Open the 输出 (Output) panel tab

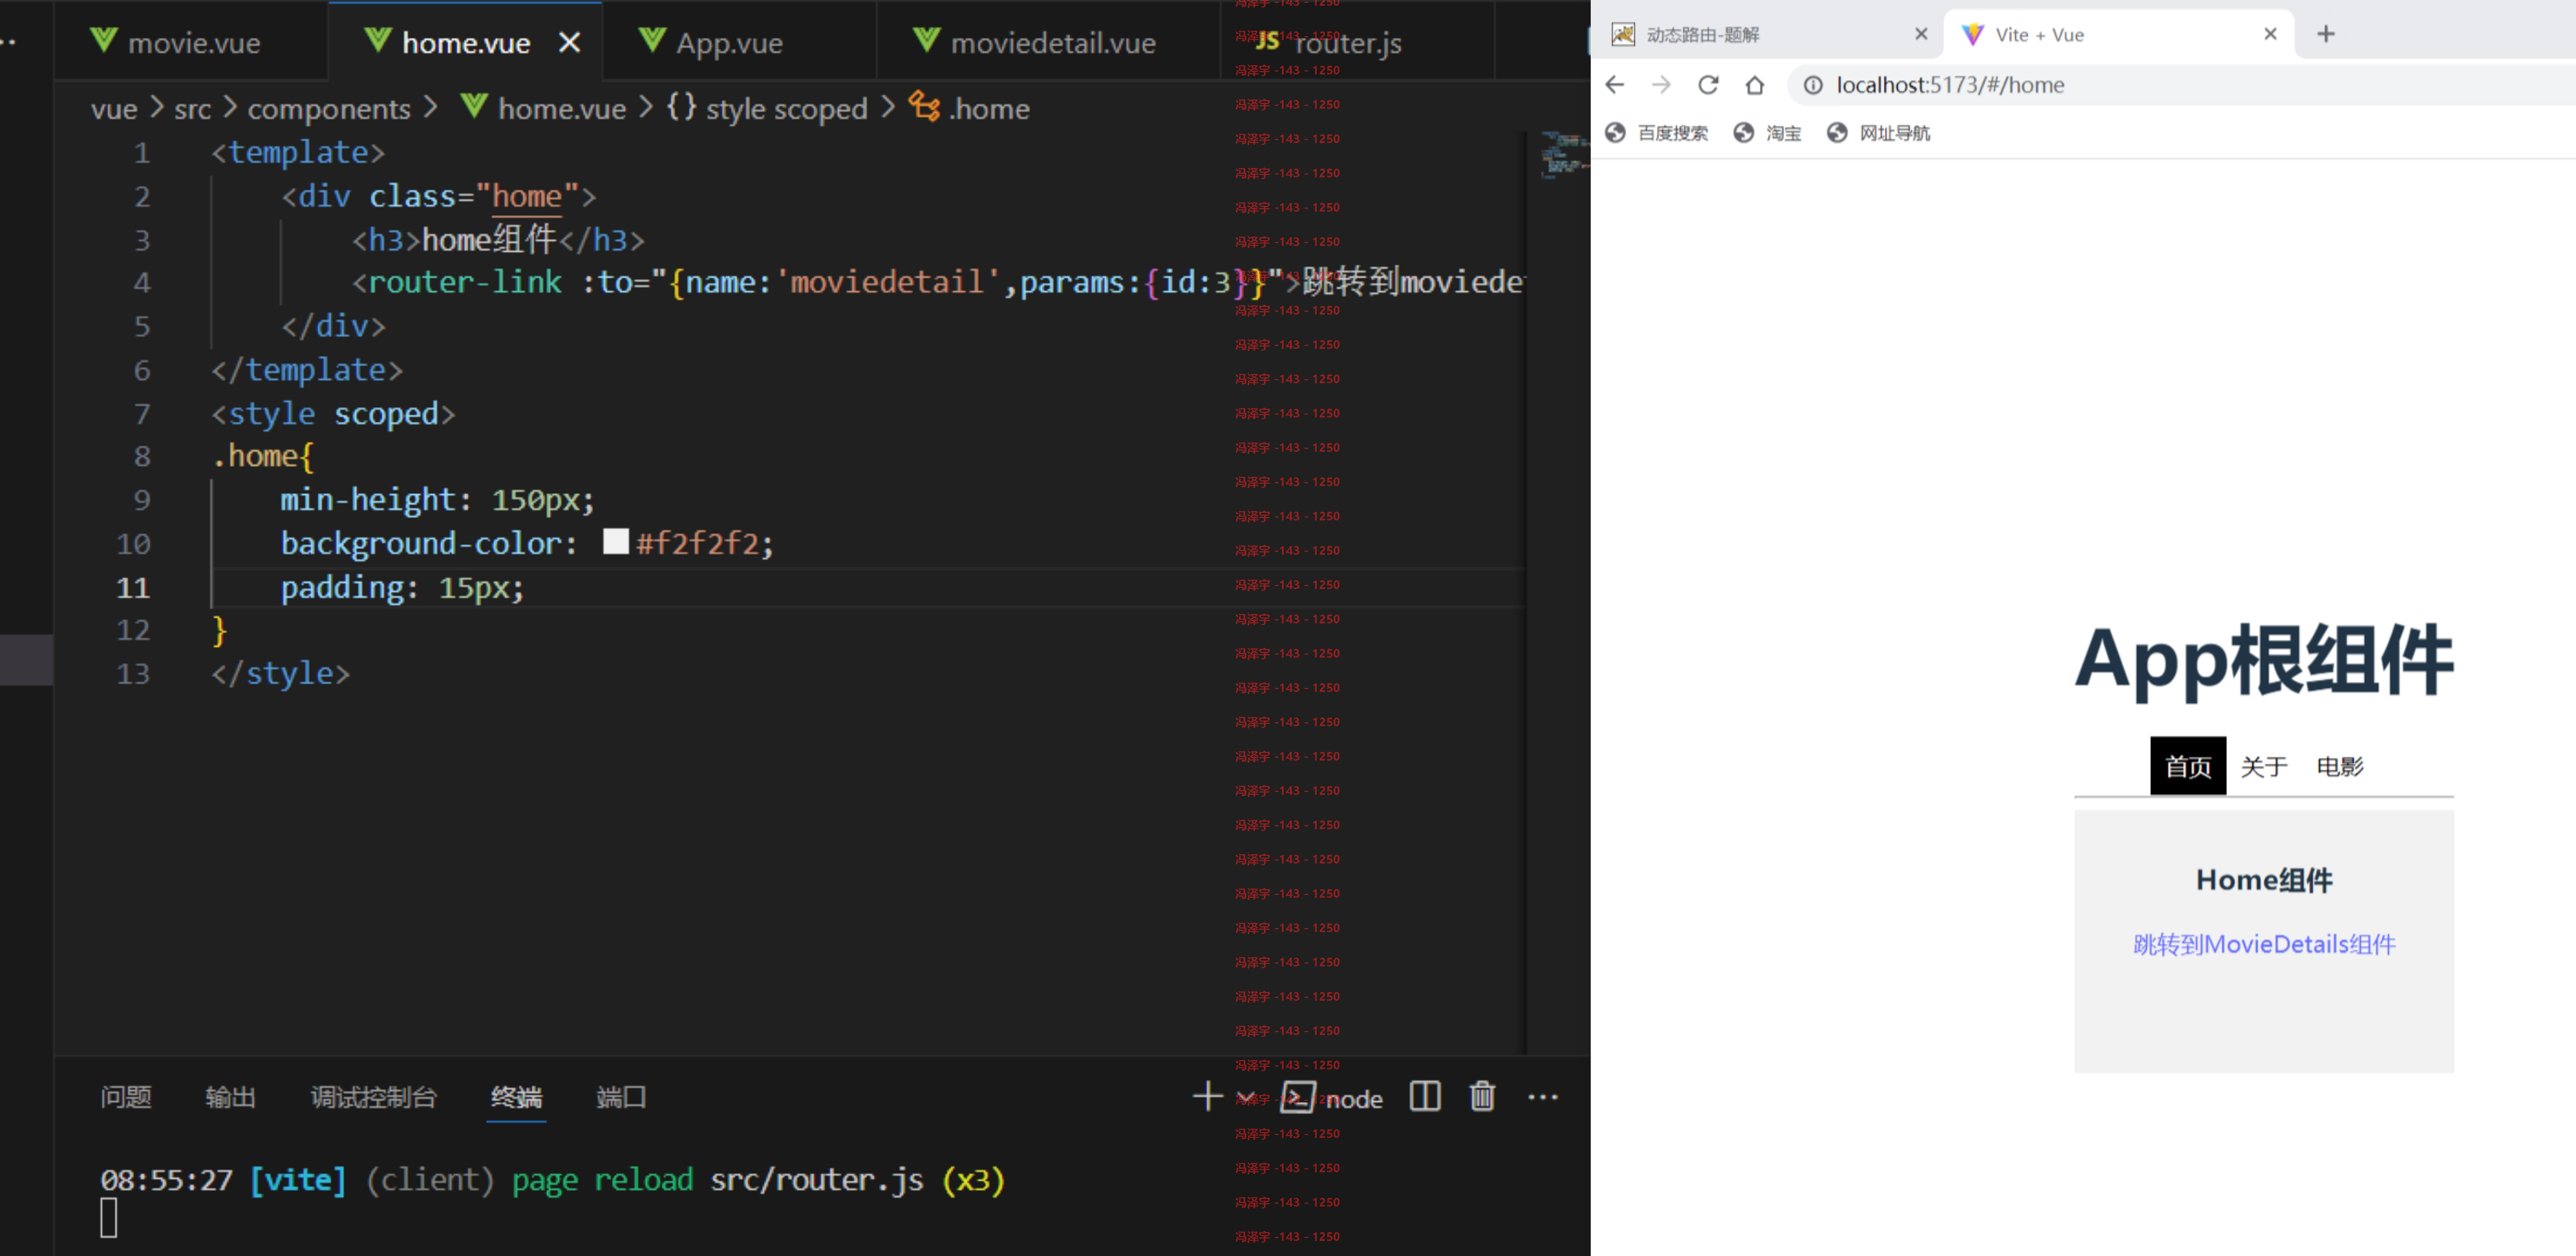[x=230, y=1097]
